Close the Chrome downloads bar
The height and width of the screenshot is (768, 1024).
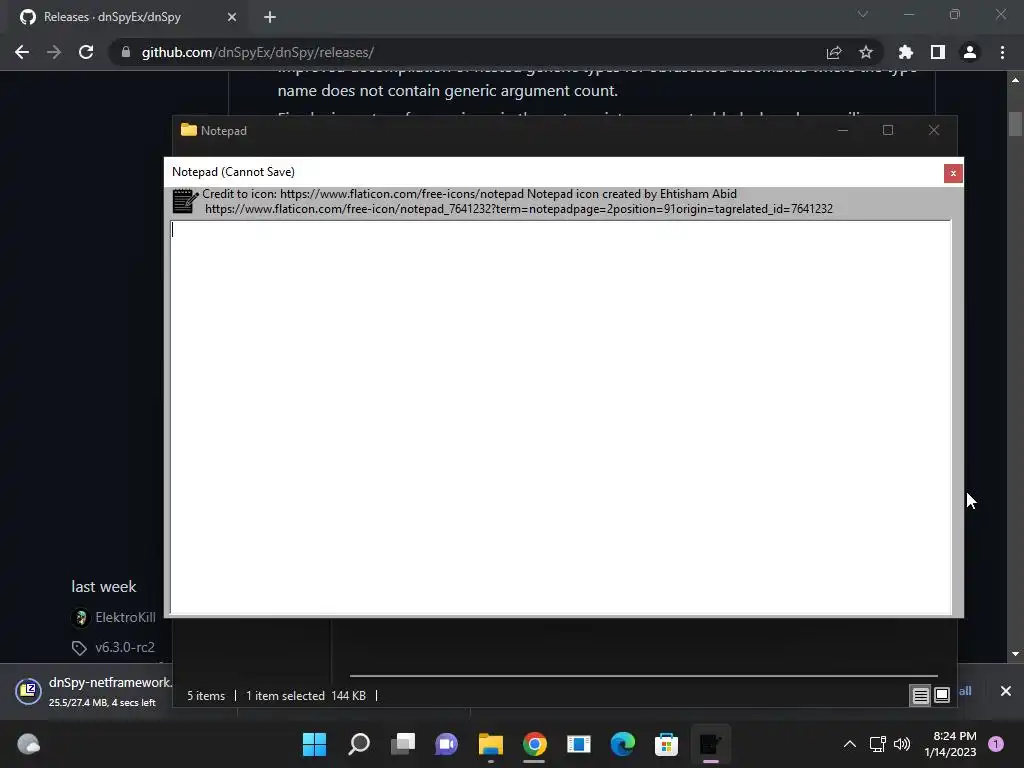click(x=1006, y=691)
